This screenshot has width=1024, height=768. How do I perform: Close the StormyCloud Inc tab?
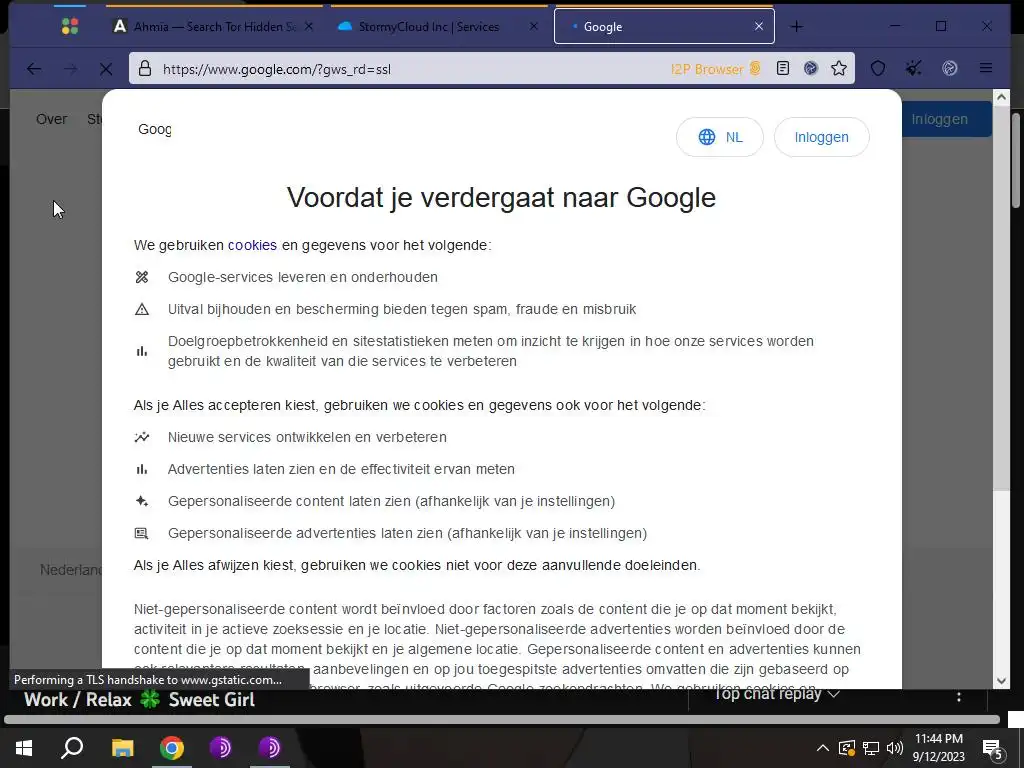(534, 27)
